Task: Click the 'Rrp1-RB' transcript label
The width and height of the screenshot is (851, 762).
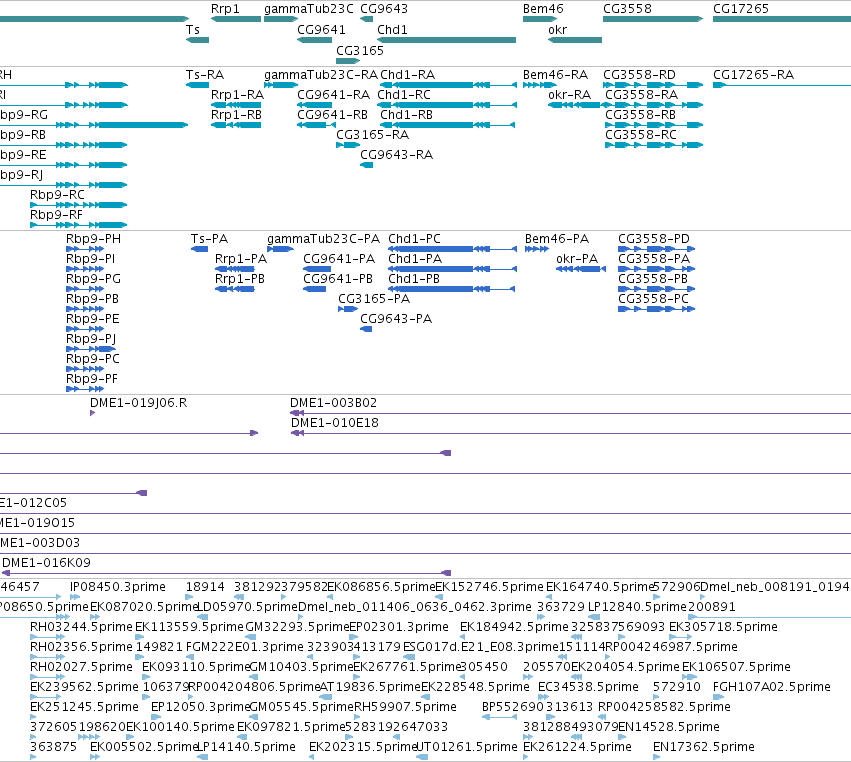Action: (x=236, y=115)
